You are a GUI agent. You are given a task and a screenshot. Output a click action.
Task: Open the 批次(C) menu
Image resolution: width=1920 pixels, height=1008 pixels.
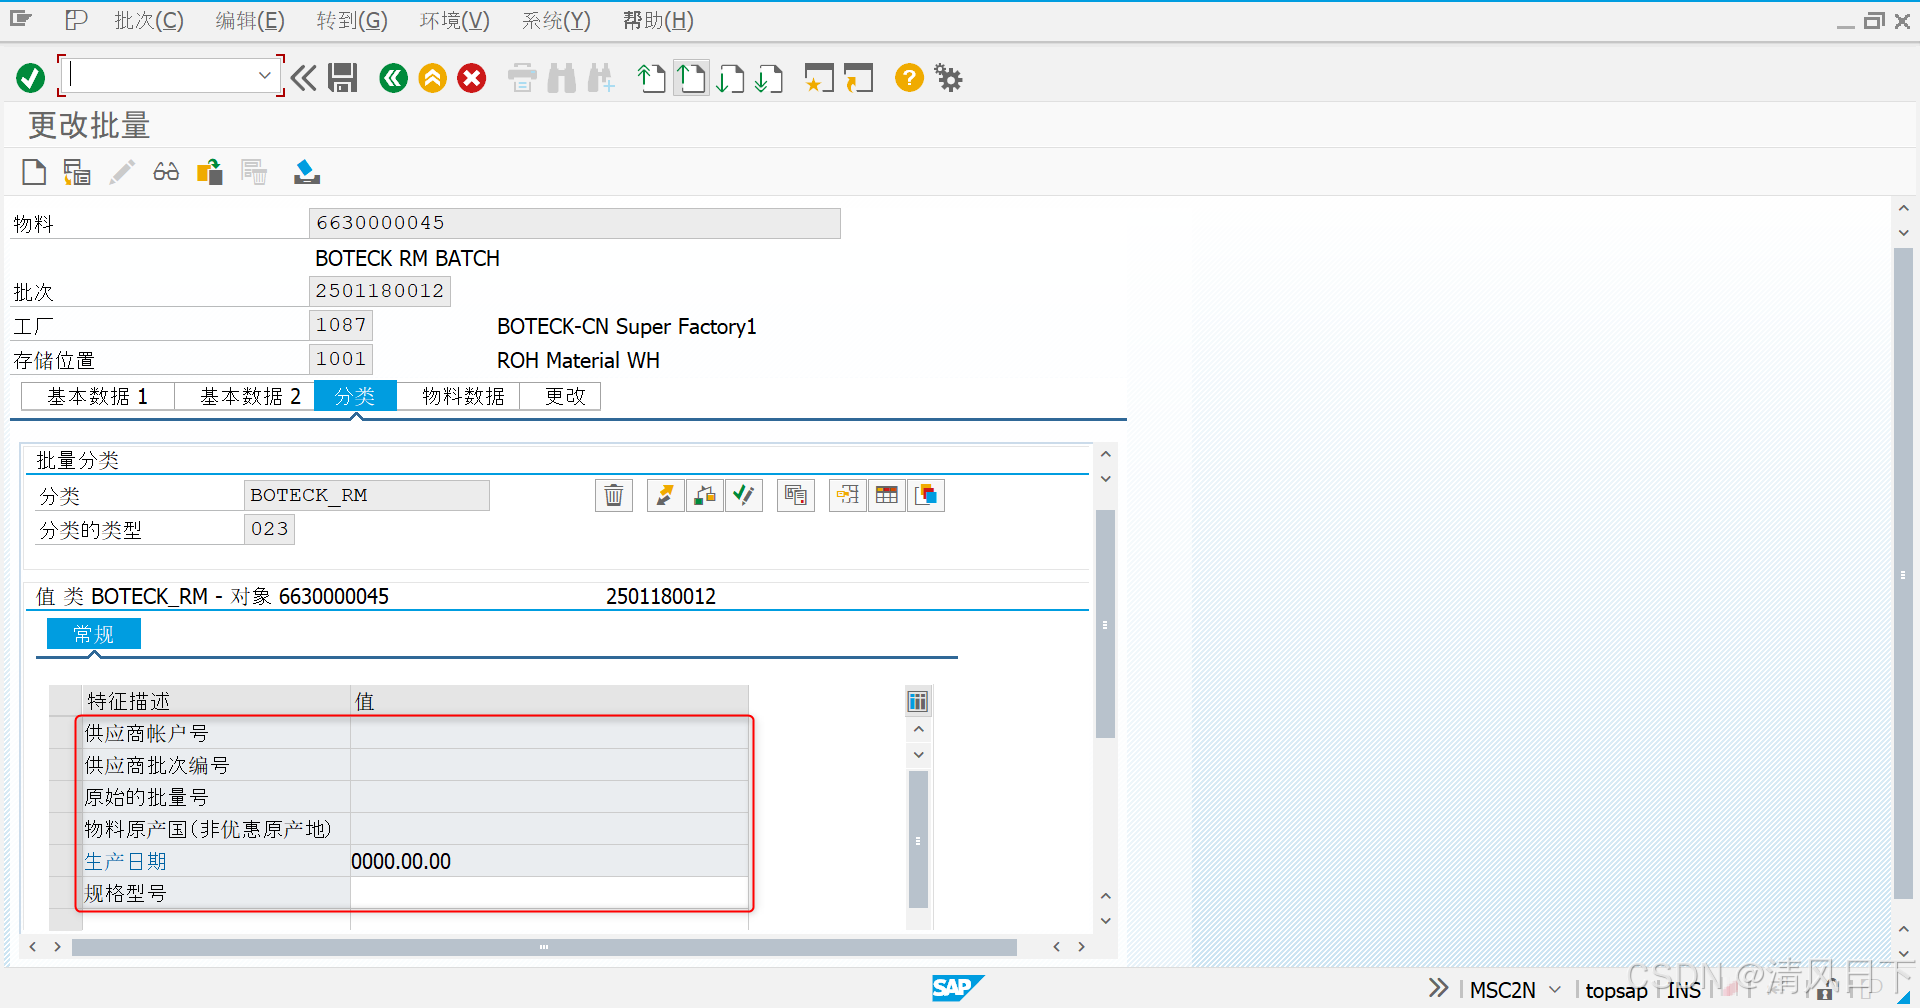tap(149, 20)
